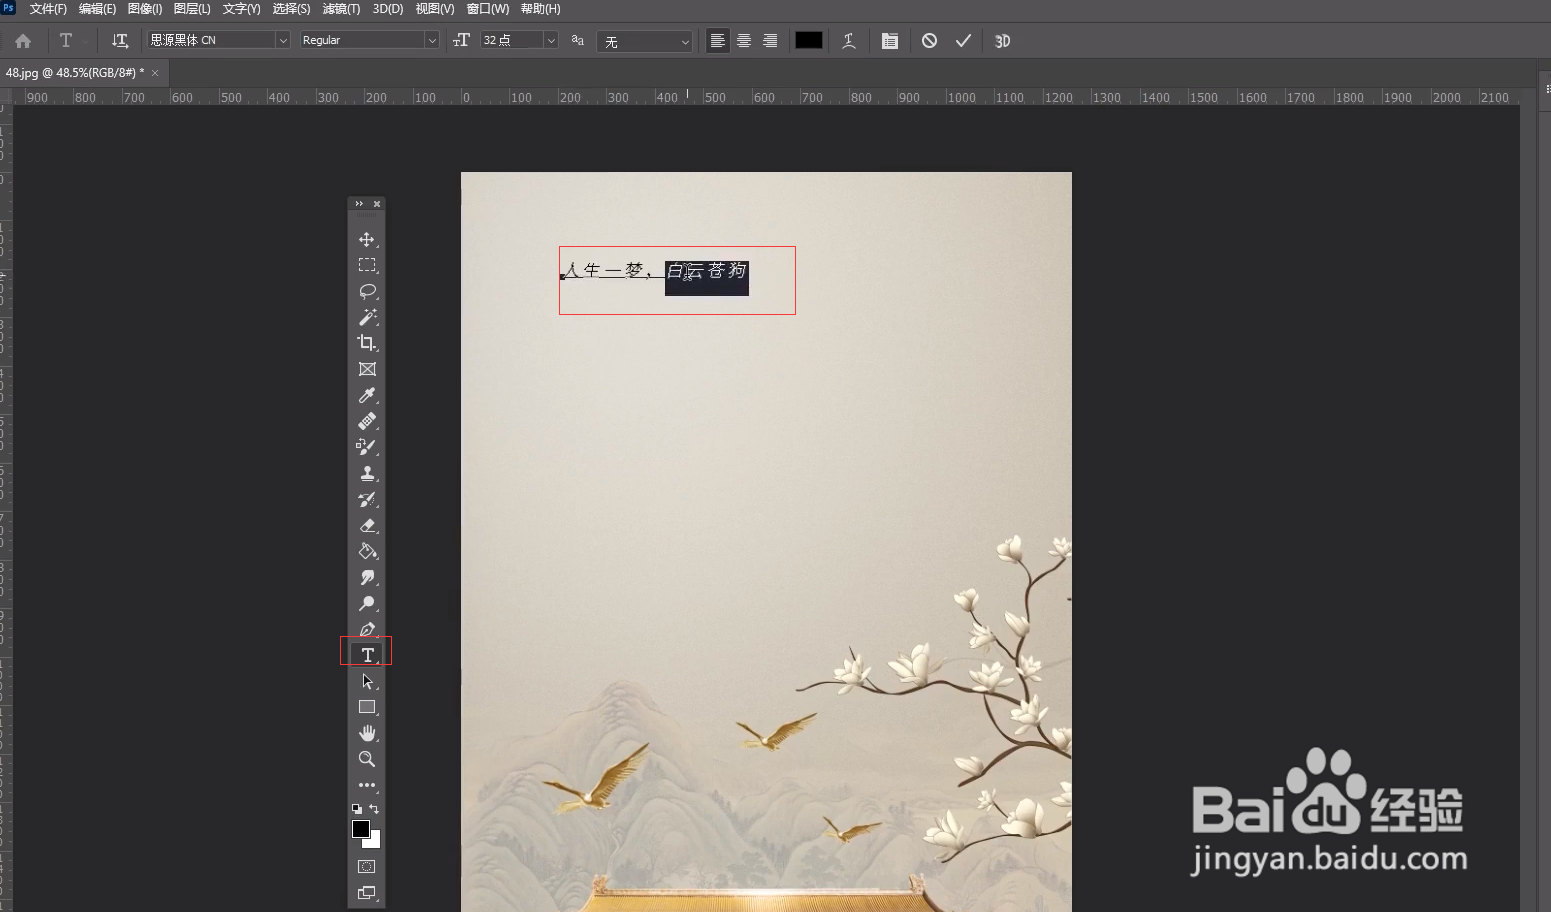Click the font size field showing 32 点
Screen dimensions: 1551x912
click(x=512, y=40)
